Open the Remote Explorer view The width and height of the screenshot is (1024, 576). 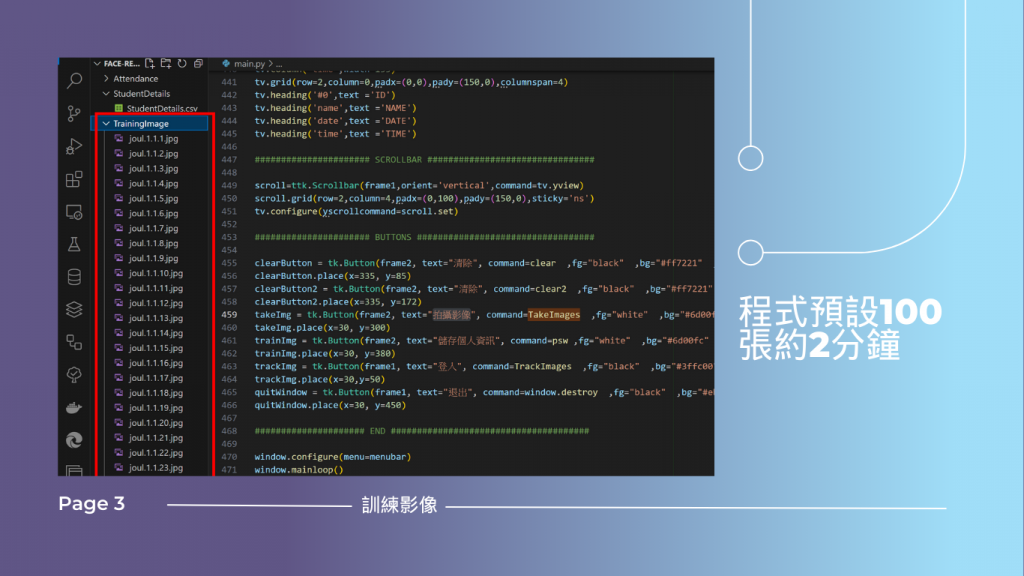[x=74, y=212]
